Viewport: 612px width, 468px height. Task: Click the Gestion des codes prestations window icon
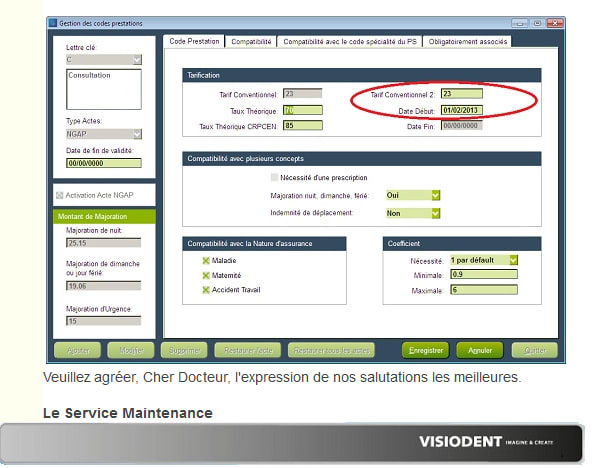click(x=54, y=22)
